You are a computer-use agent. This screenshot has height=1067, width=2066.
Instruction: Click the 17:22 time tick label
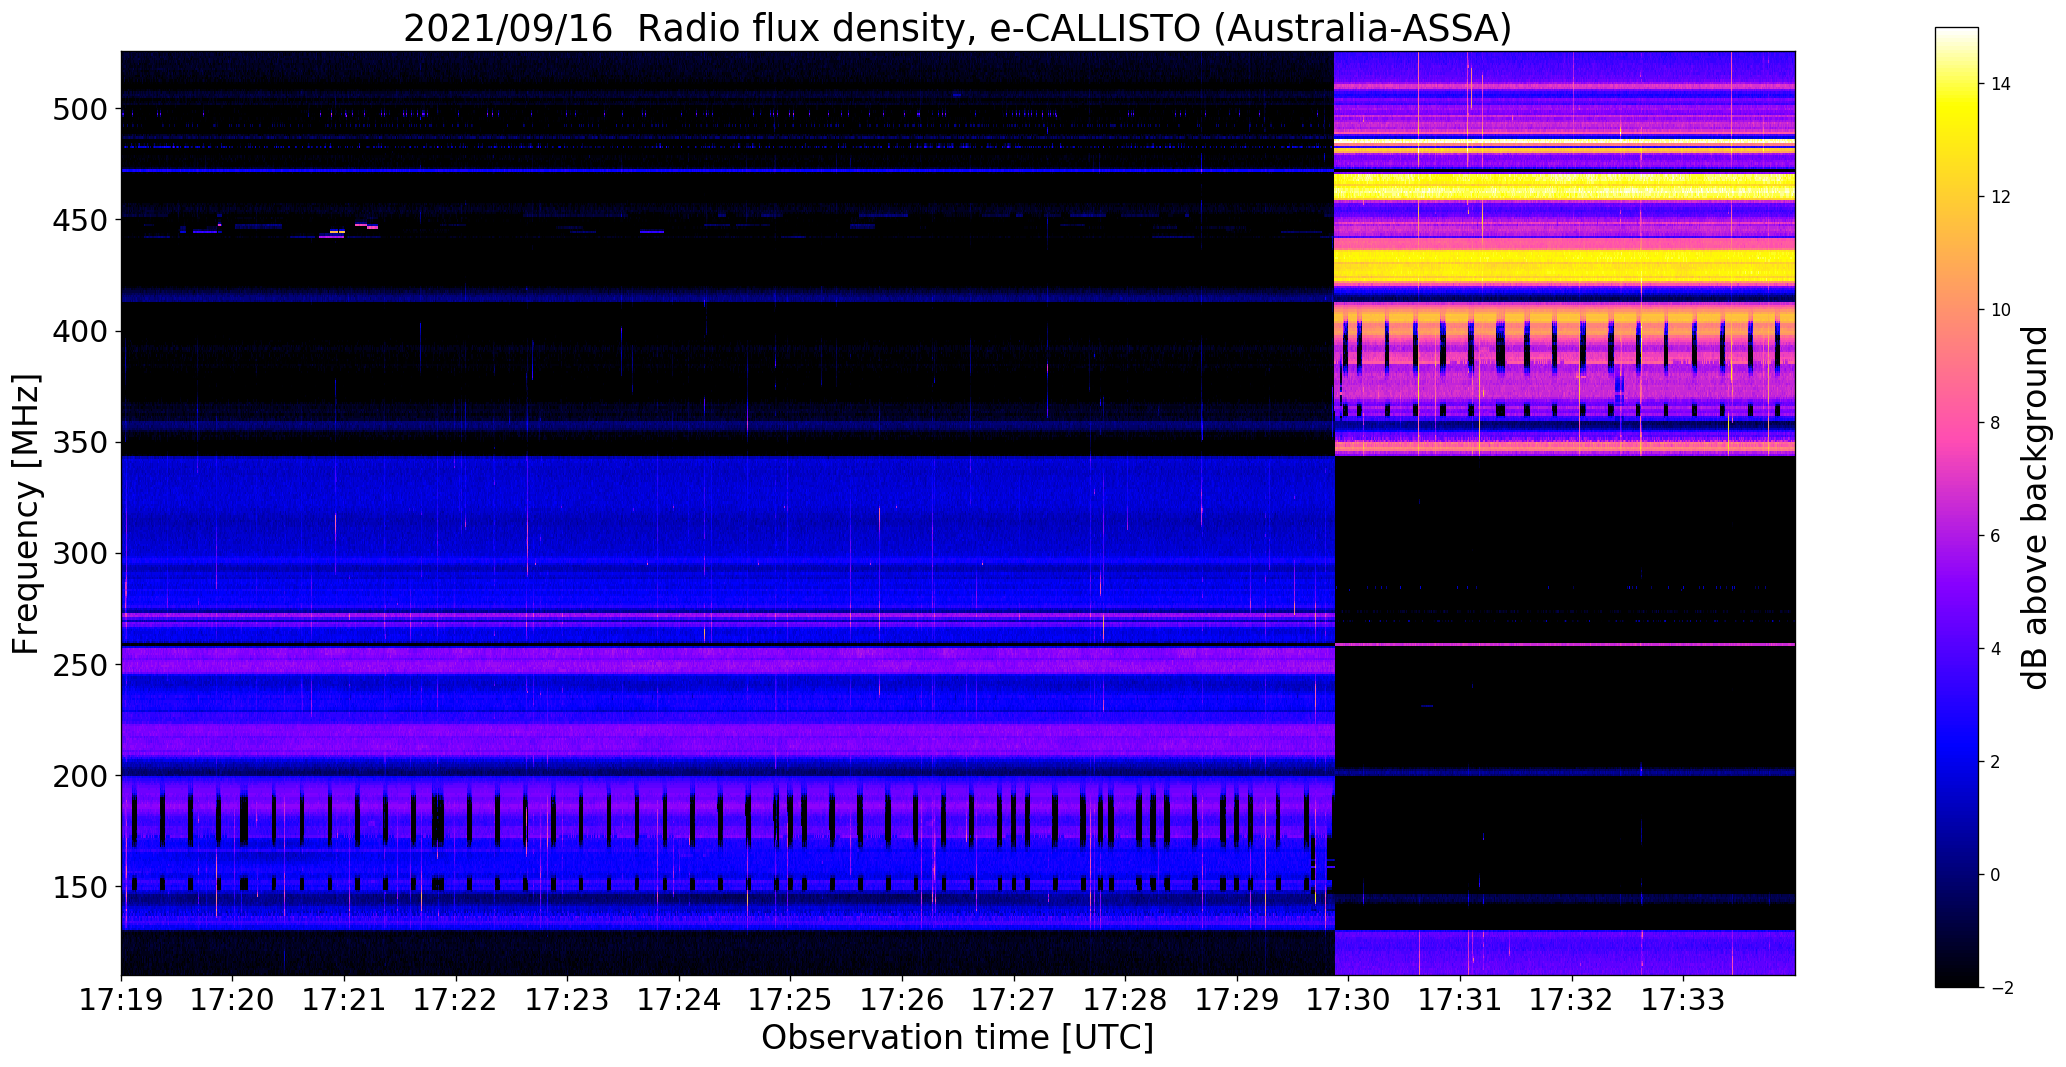tap(457, 999)
